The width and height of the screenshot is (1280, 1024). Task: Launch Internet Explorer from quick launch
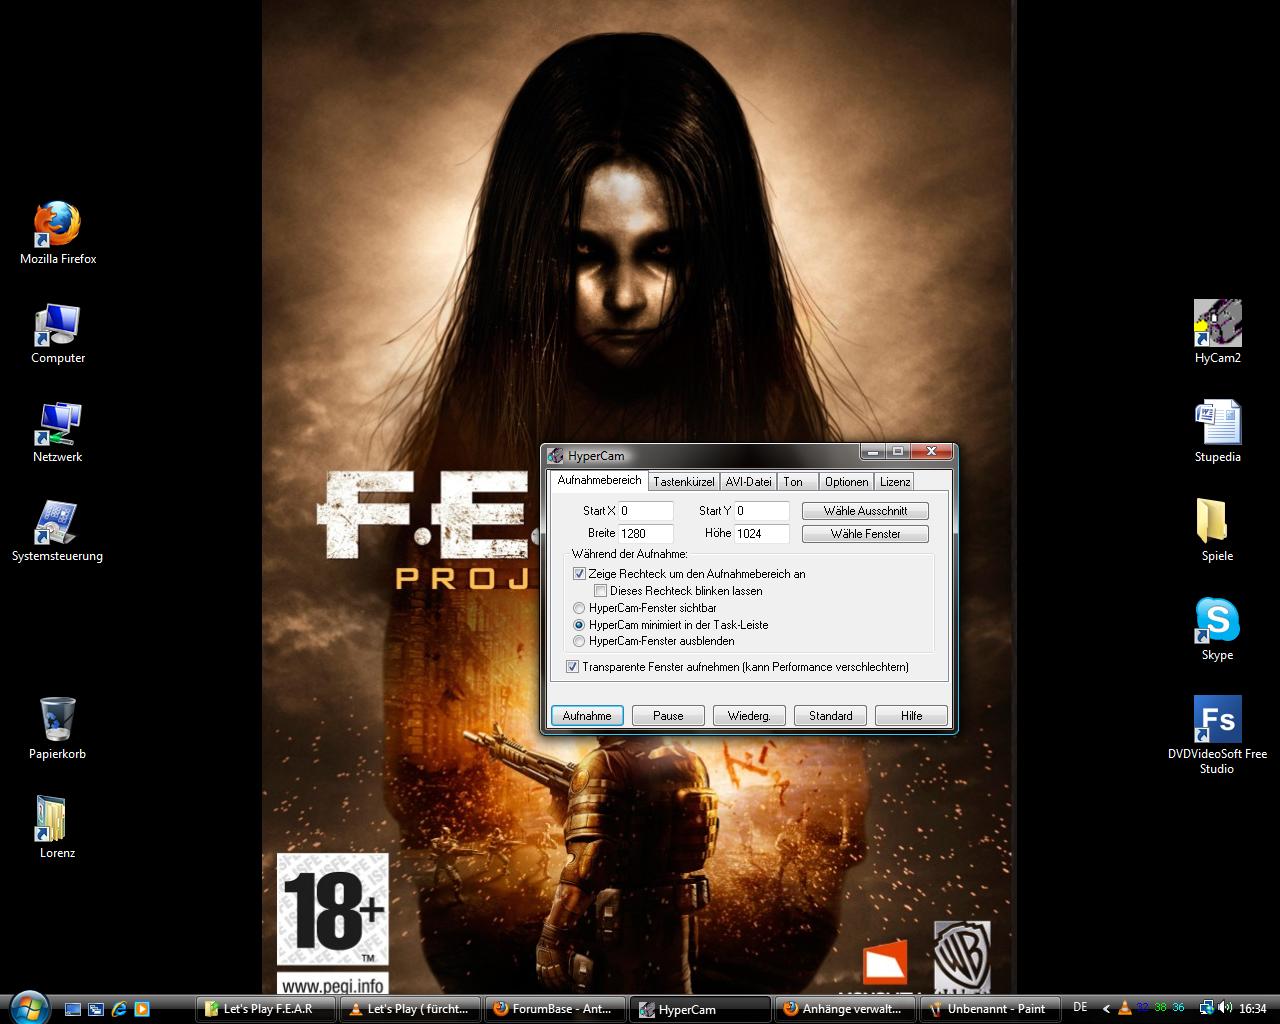click(x=119, y=1009)
